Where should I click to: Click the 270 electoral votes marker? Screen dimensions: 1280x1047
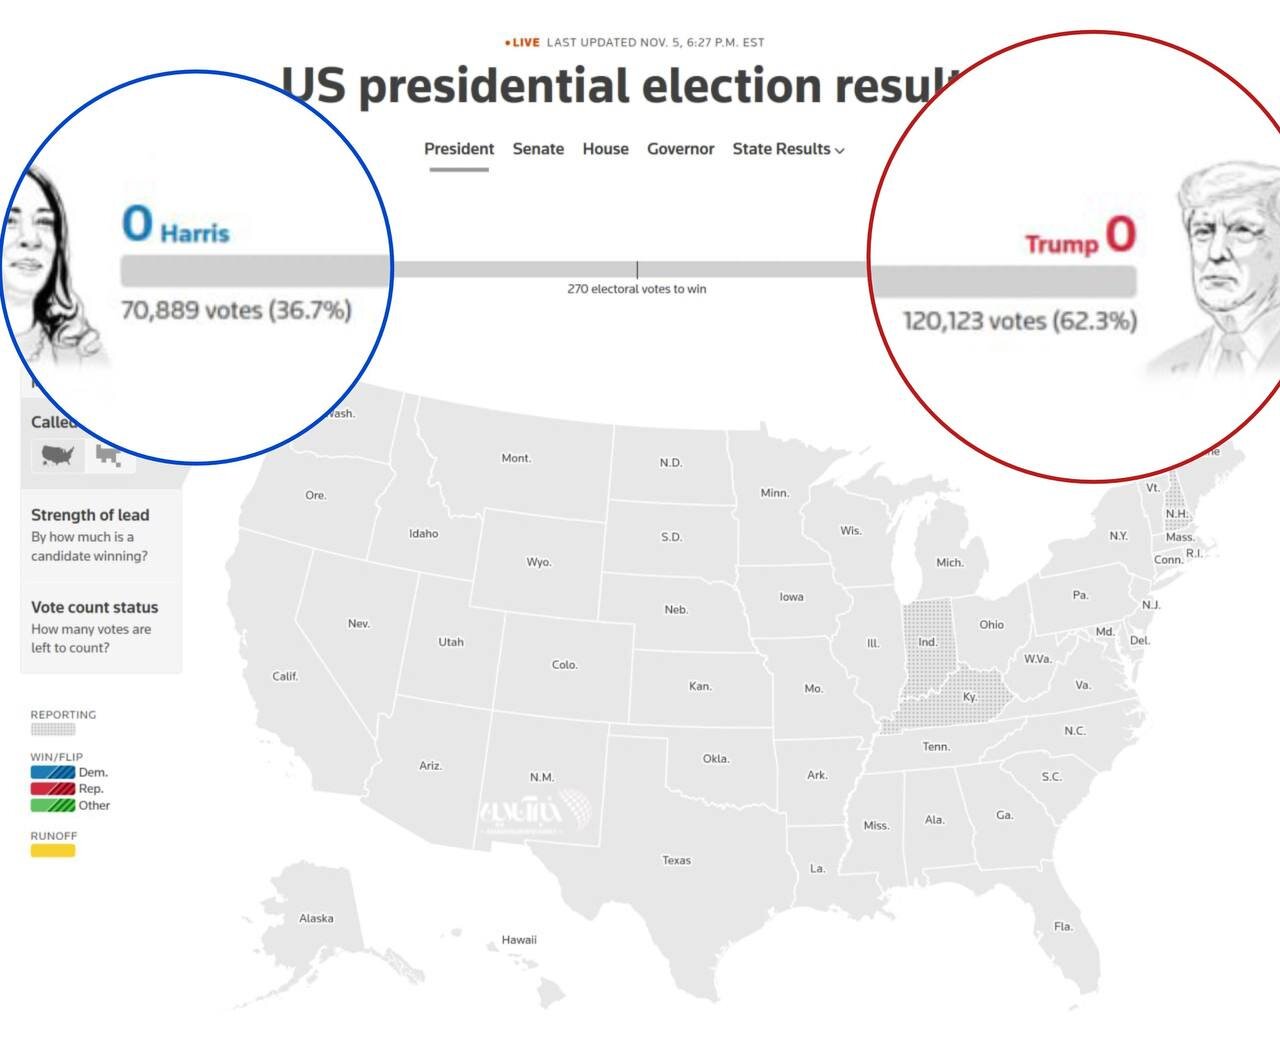point(637,271)
